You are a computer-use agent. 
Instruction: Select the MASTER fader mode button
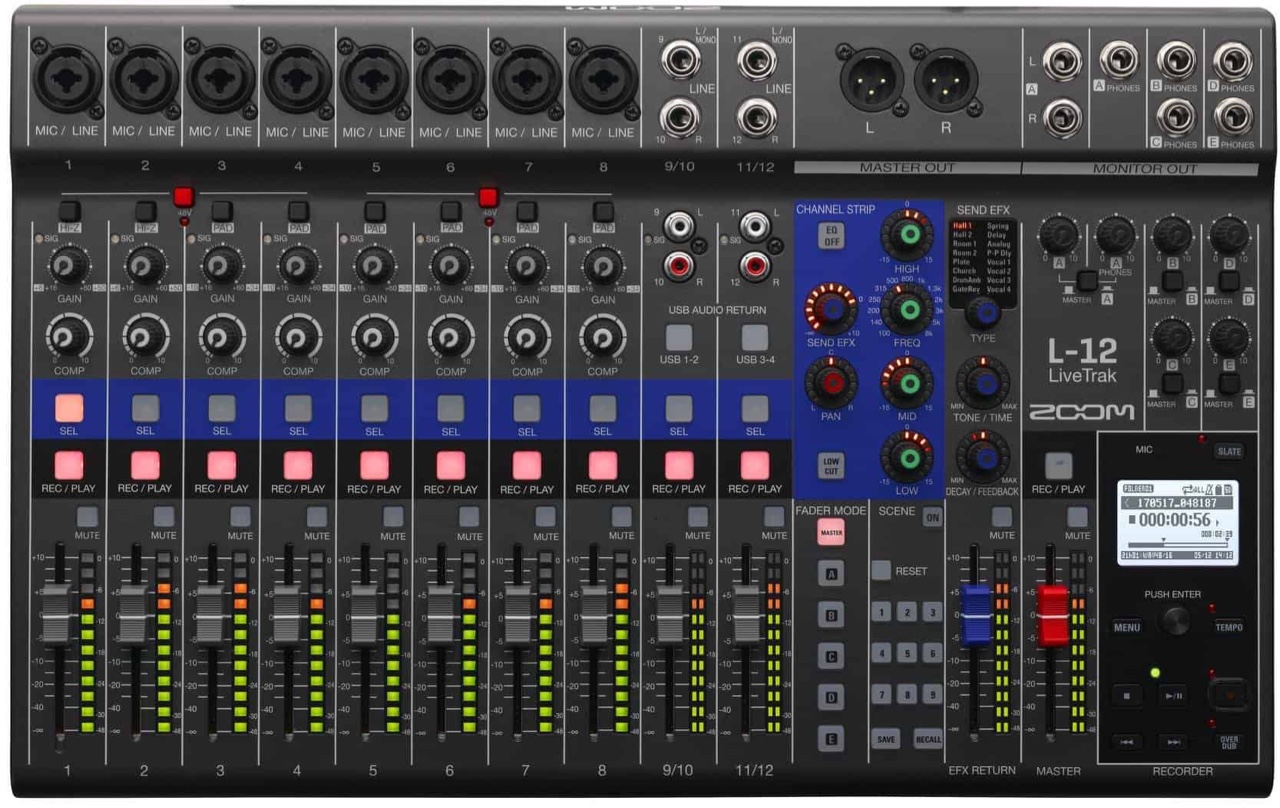(830, 533)
